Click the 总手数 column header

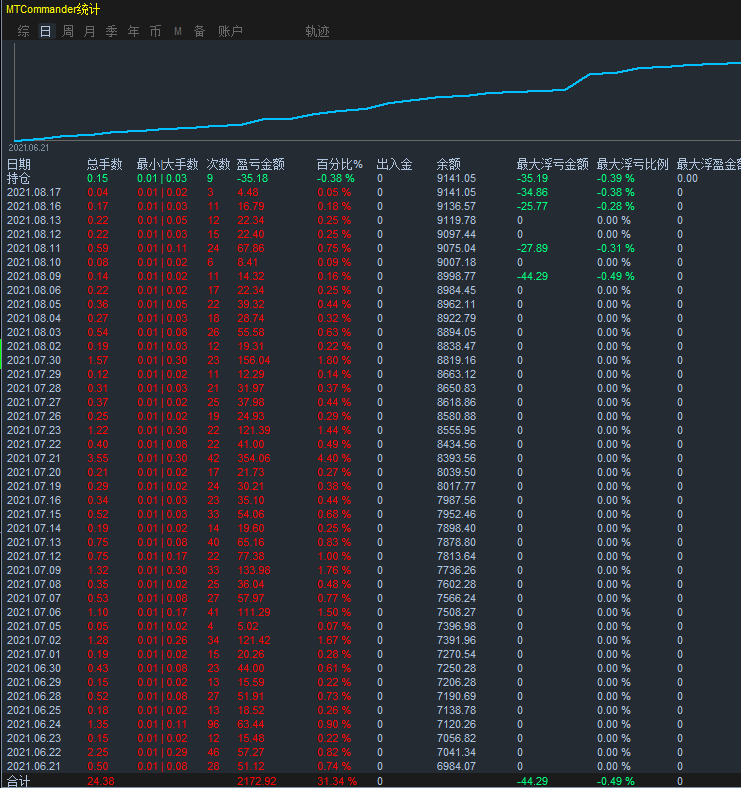(x=104, y=164)
